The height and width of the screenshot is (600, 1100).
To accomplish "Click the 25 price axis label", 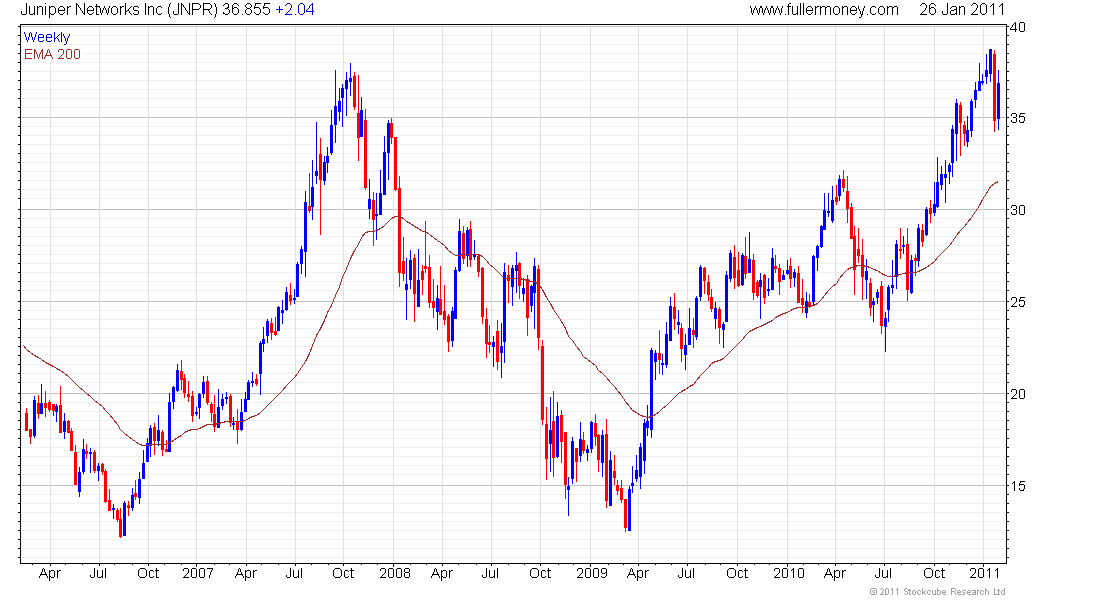I will tap(1017, 302).
